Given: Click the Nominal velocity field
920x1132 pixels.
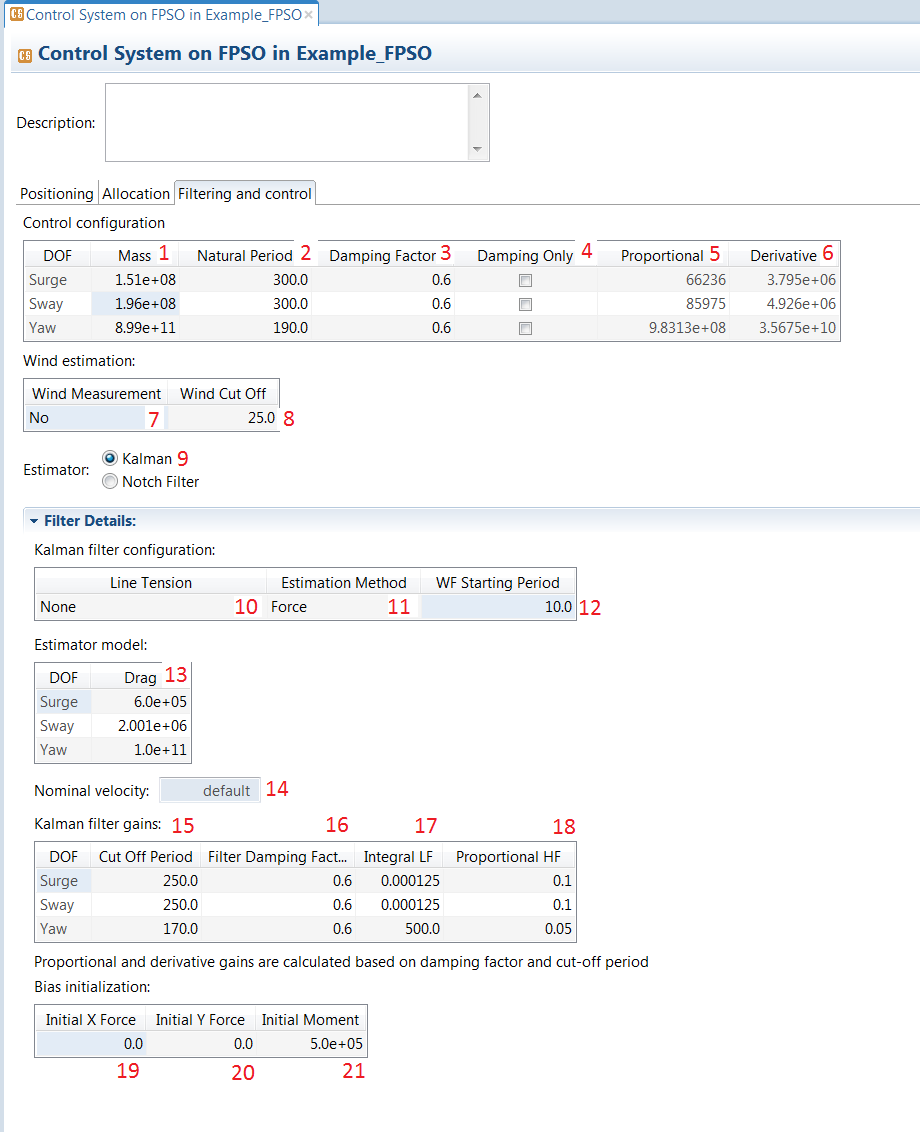Looking at the screenshot, I should pyautogui.click(x=210, y=791).
